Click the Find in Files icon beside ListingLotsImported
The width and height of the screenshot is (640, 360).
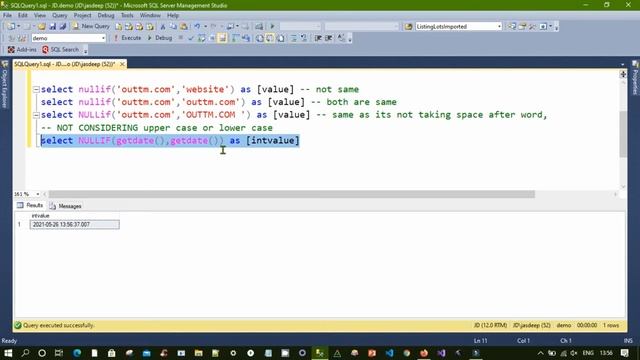pyautogui.click(x=409, y=27)
